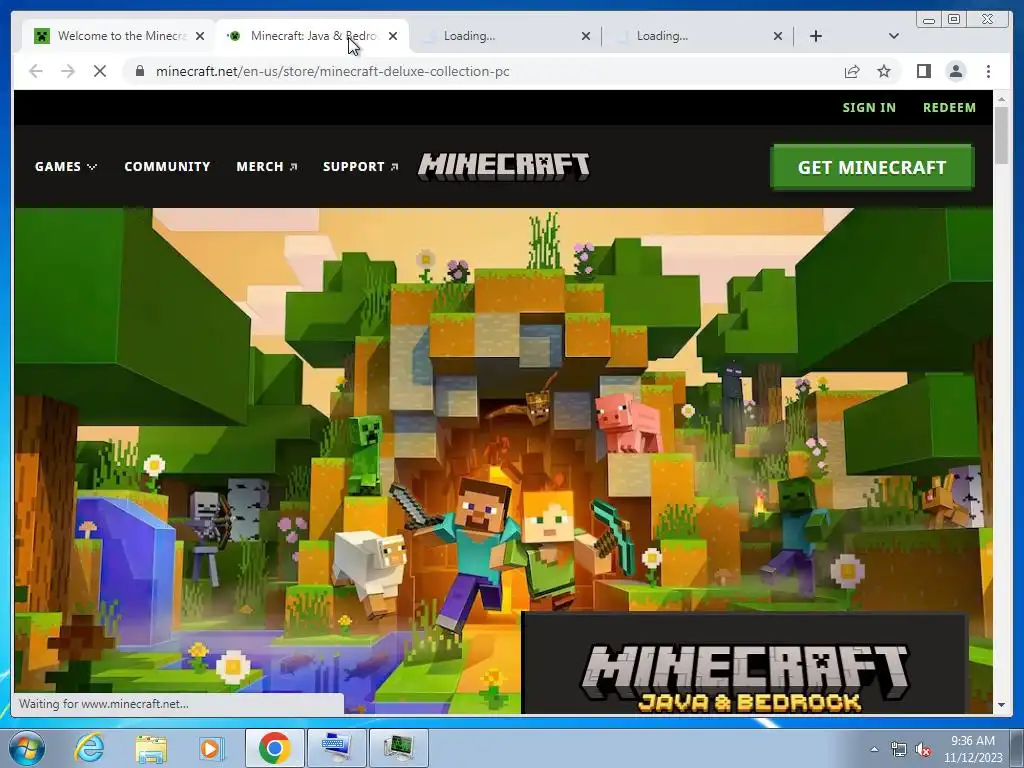Open the Chrome three-dot menu
This screenshot has height=768, width=1024.
click(x=988, y=71)
